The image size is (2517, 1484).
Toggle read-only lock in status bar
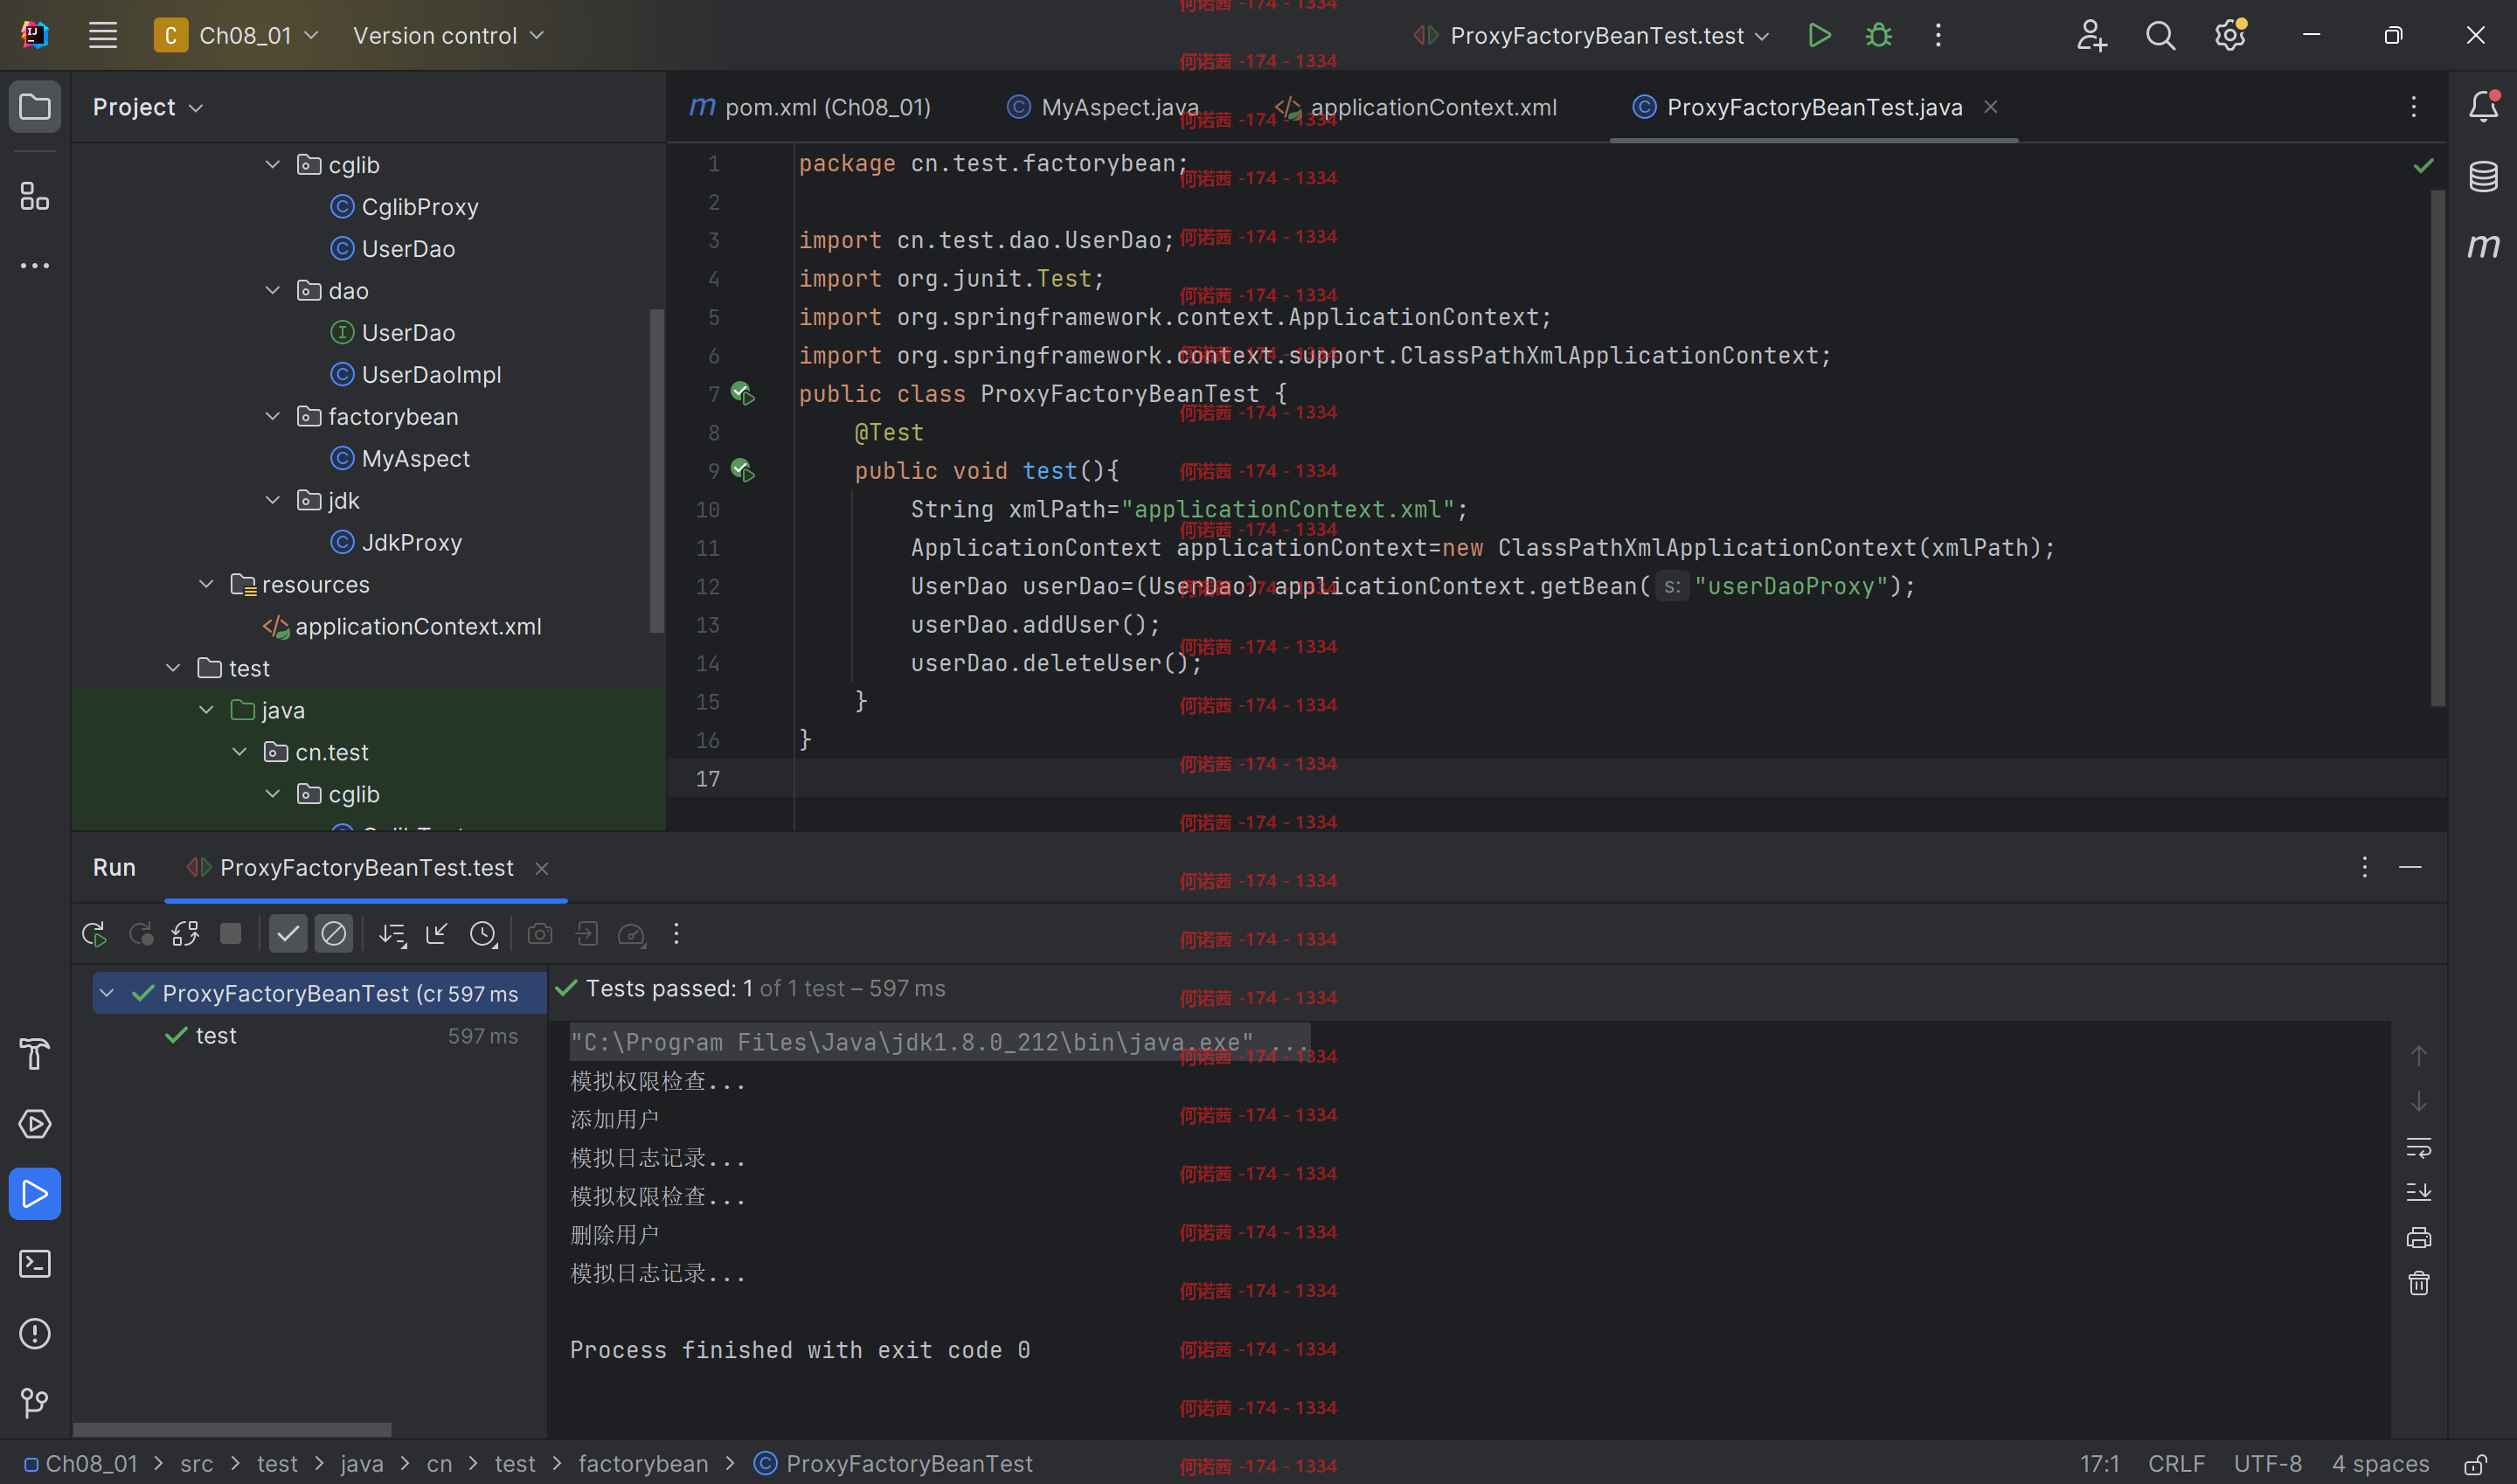point(2476,1465)
